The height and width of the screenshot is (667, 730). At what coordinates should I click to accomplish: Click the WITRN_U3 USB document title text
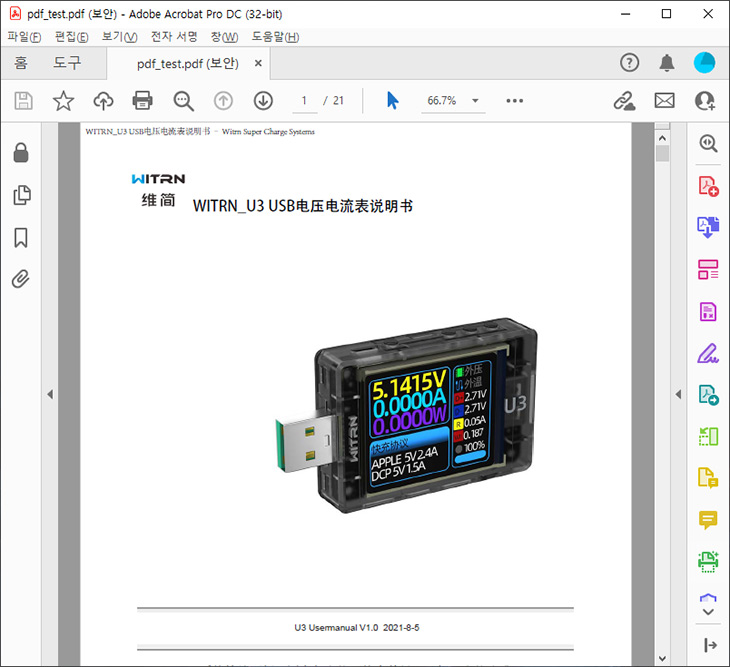pos(303,206)
